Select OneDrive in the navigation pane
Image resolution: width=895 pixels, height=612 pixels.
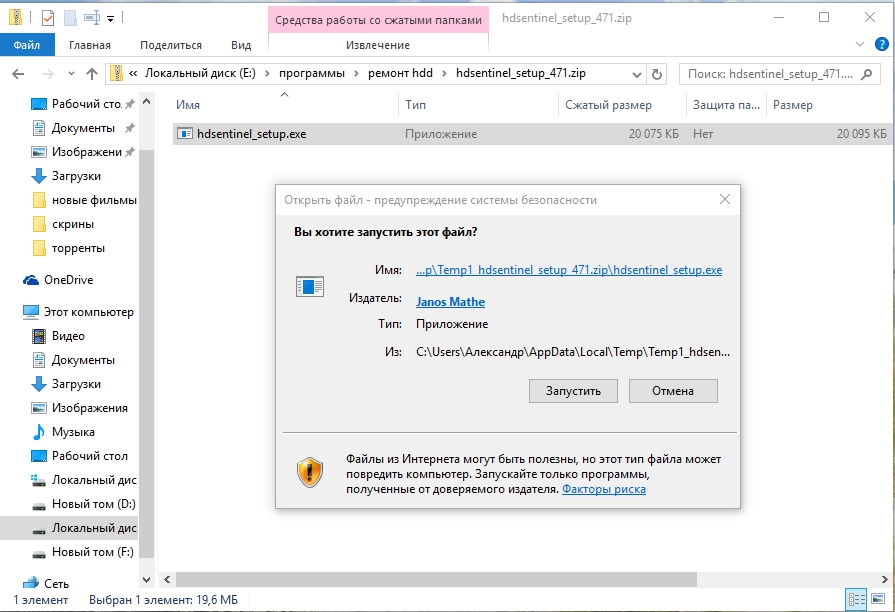tap(68, 280)
